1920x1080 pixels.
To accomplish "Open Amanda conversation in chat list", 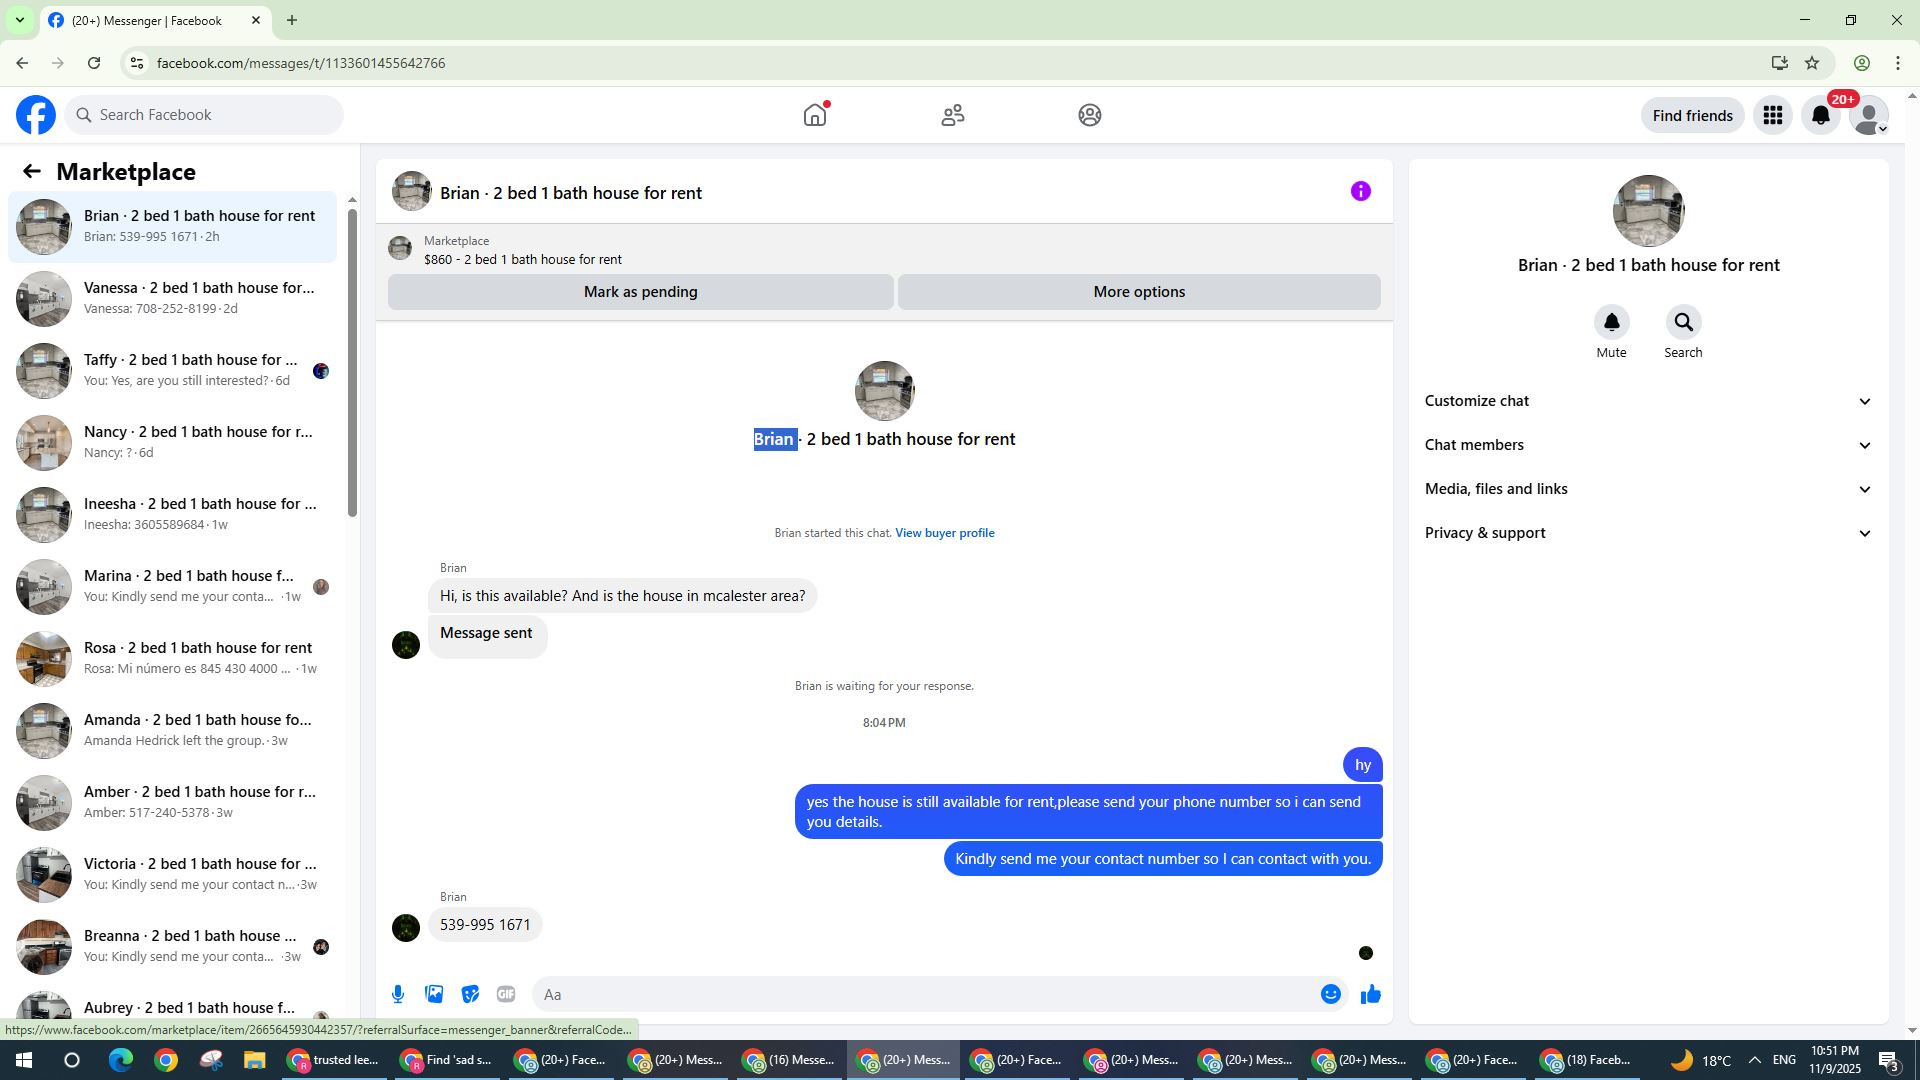I will pyautogui.click(x=172, y=730).
